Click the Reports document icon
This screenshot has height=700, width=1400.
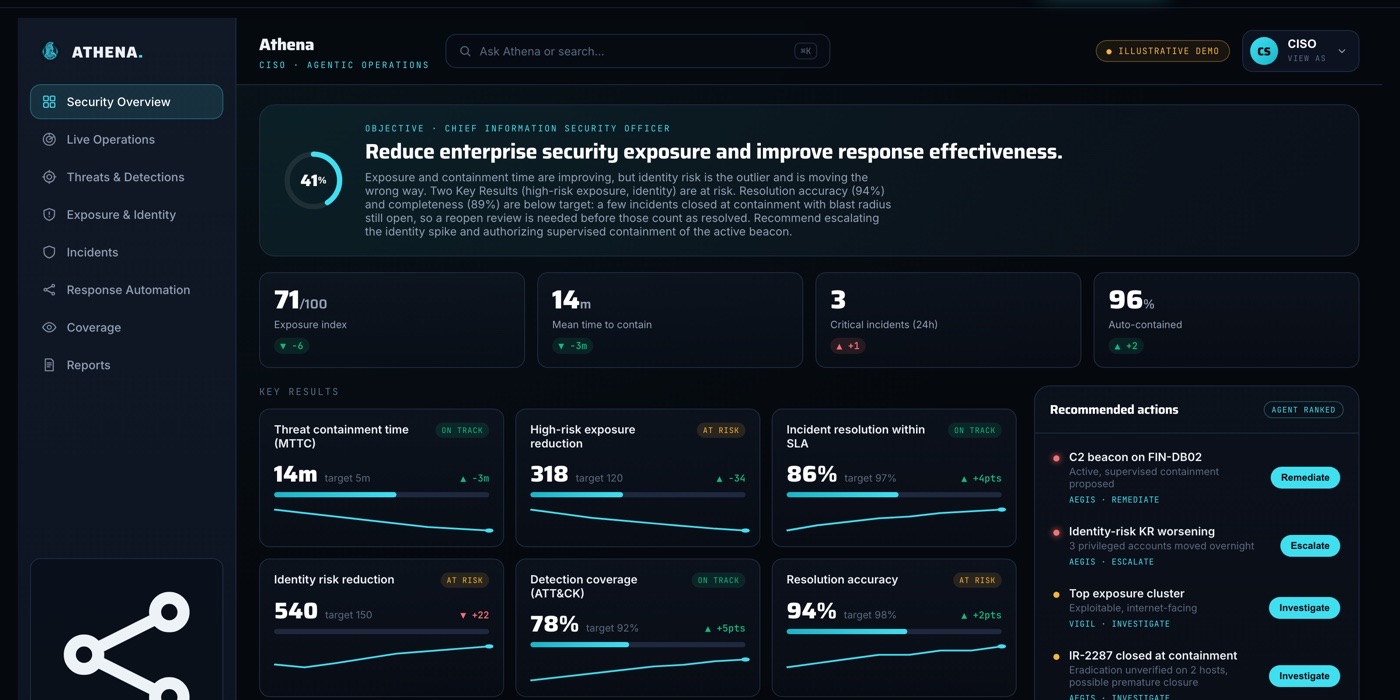pyautogui.click(x=49, y=365)
